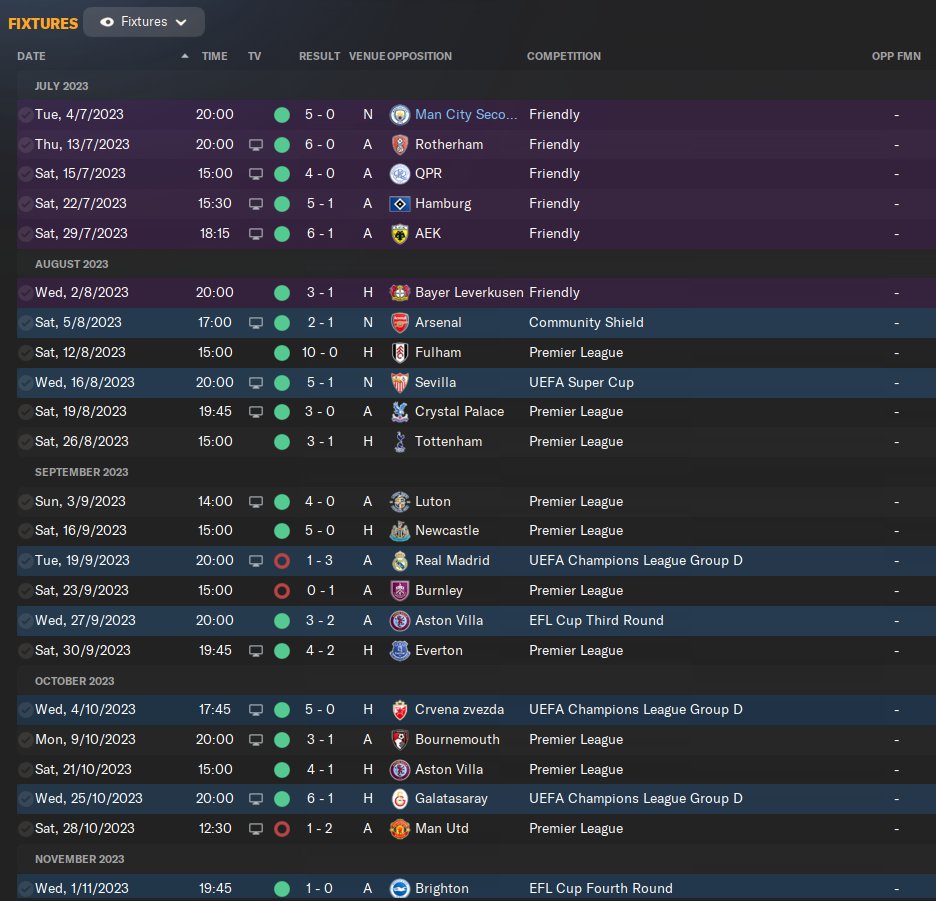Click the Newcastle club badge
This screenshot has width=936, height=901.
(399, 530)
